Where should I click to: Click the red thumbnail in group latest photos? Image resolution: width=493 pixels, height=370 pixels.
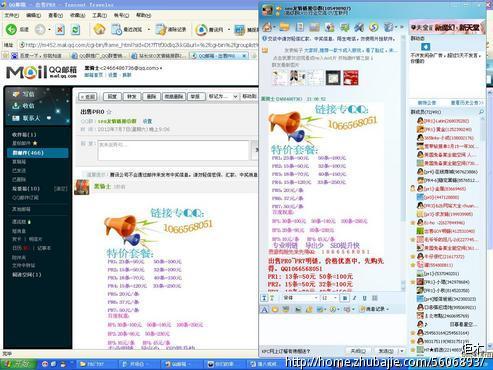(351, 78)
